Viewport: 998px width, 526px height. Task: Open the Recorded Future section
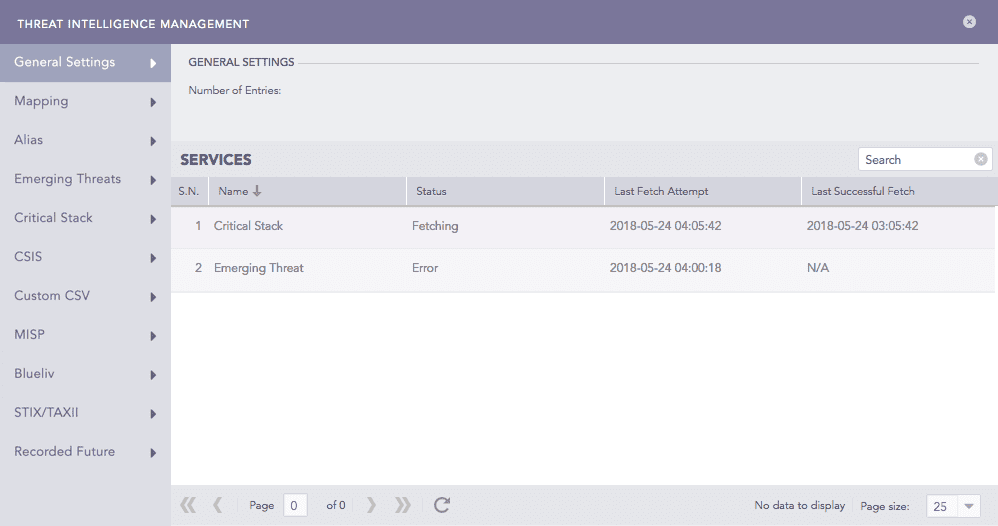pos(85,451)
